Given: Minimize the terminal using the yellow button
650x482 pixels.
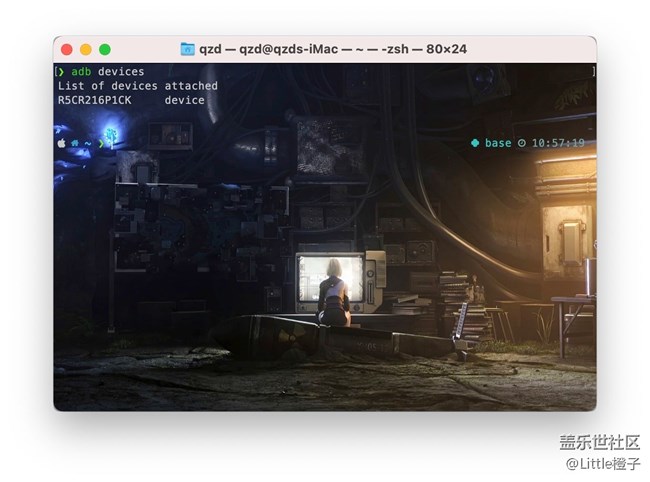Looking at the screenshot, I should pyautogui.click(x=86, y=49).
